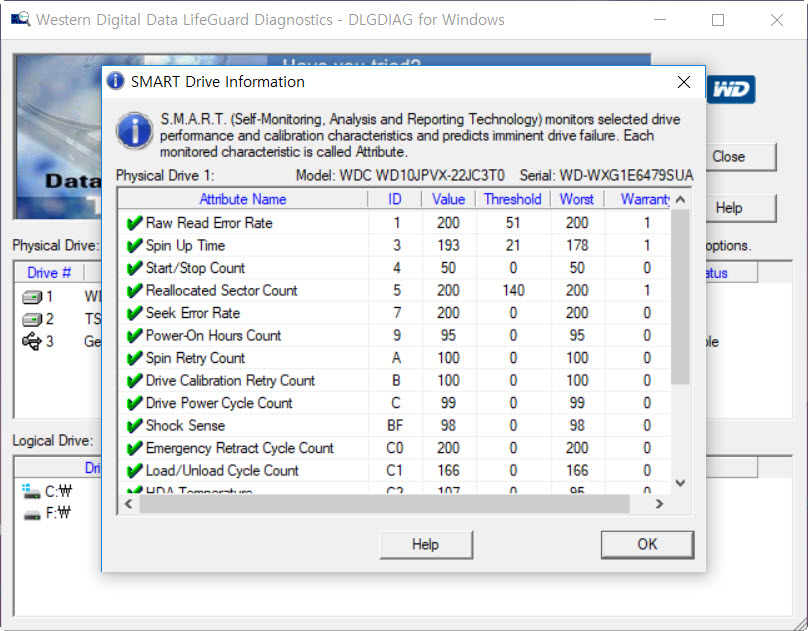The height and width of the screenshot is (631, 808).
Task: Click Drive # column header in main window
Action: (x=49, y=272)
